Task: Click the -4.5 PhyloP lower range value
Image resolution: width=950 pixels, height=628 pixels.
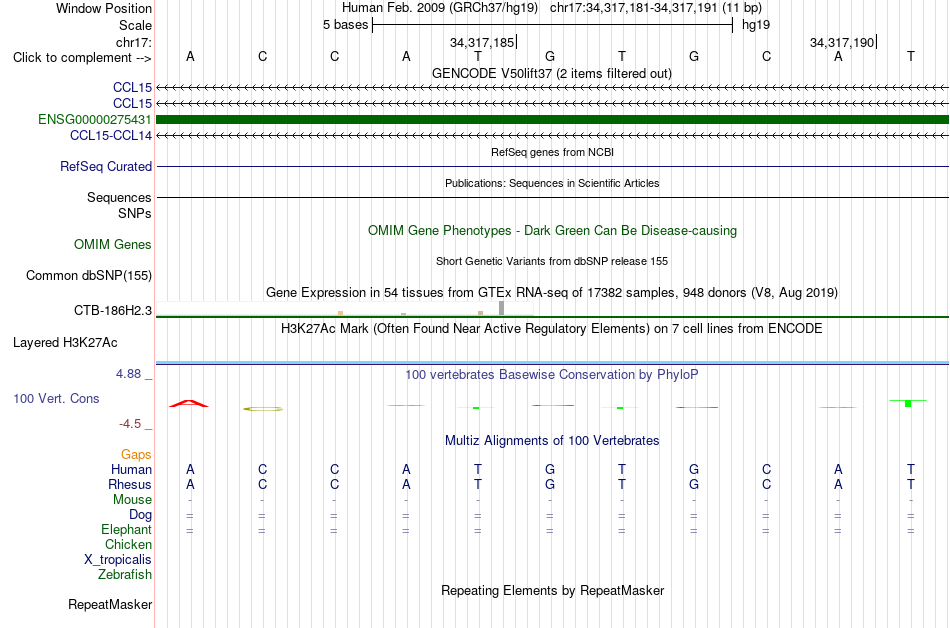Action: tap(130, 423)
